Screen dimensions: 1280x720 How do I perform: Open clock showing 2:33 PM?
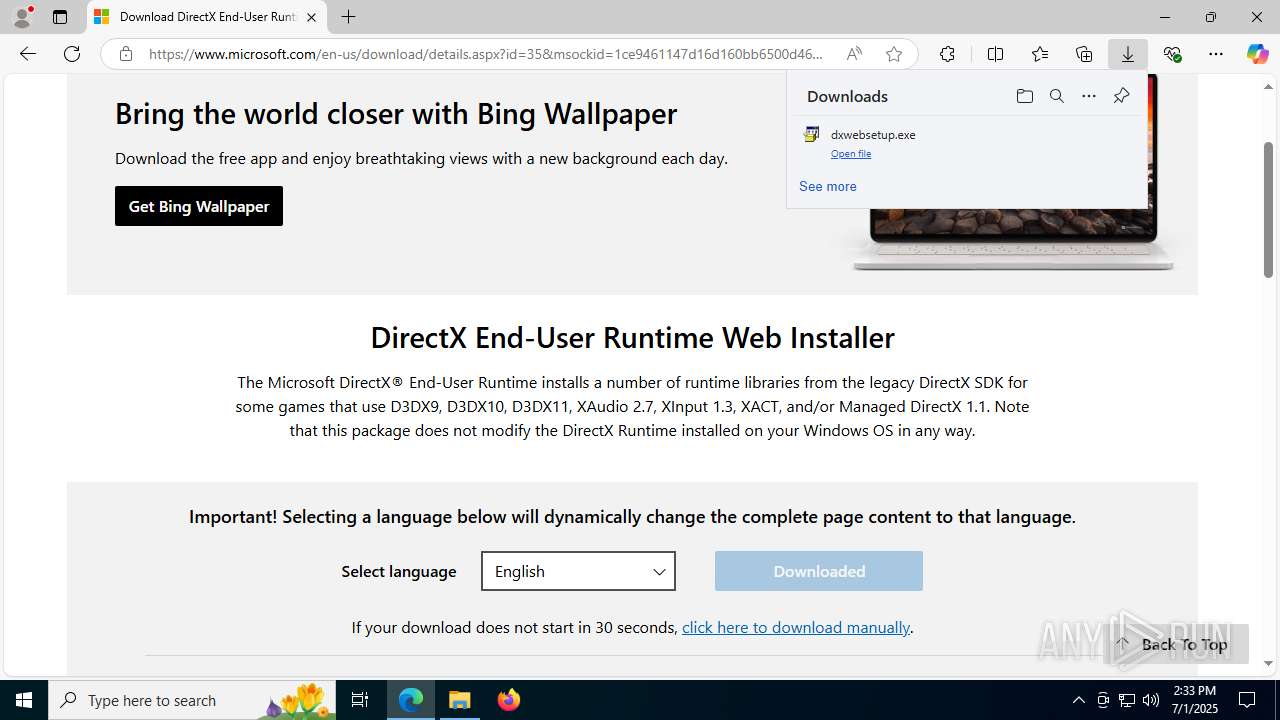[1193, 700]
